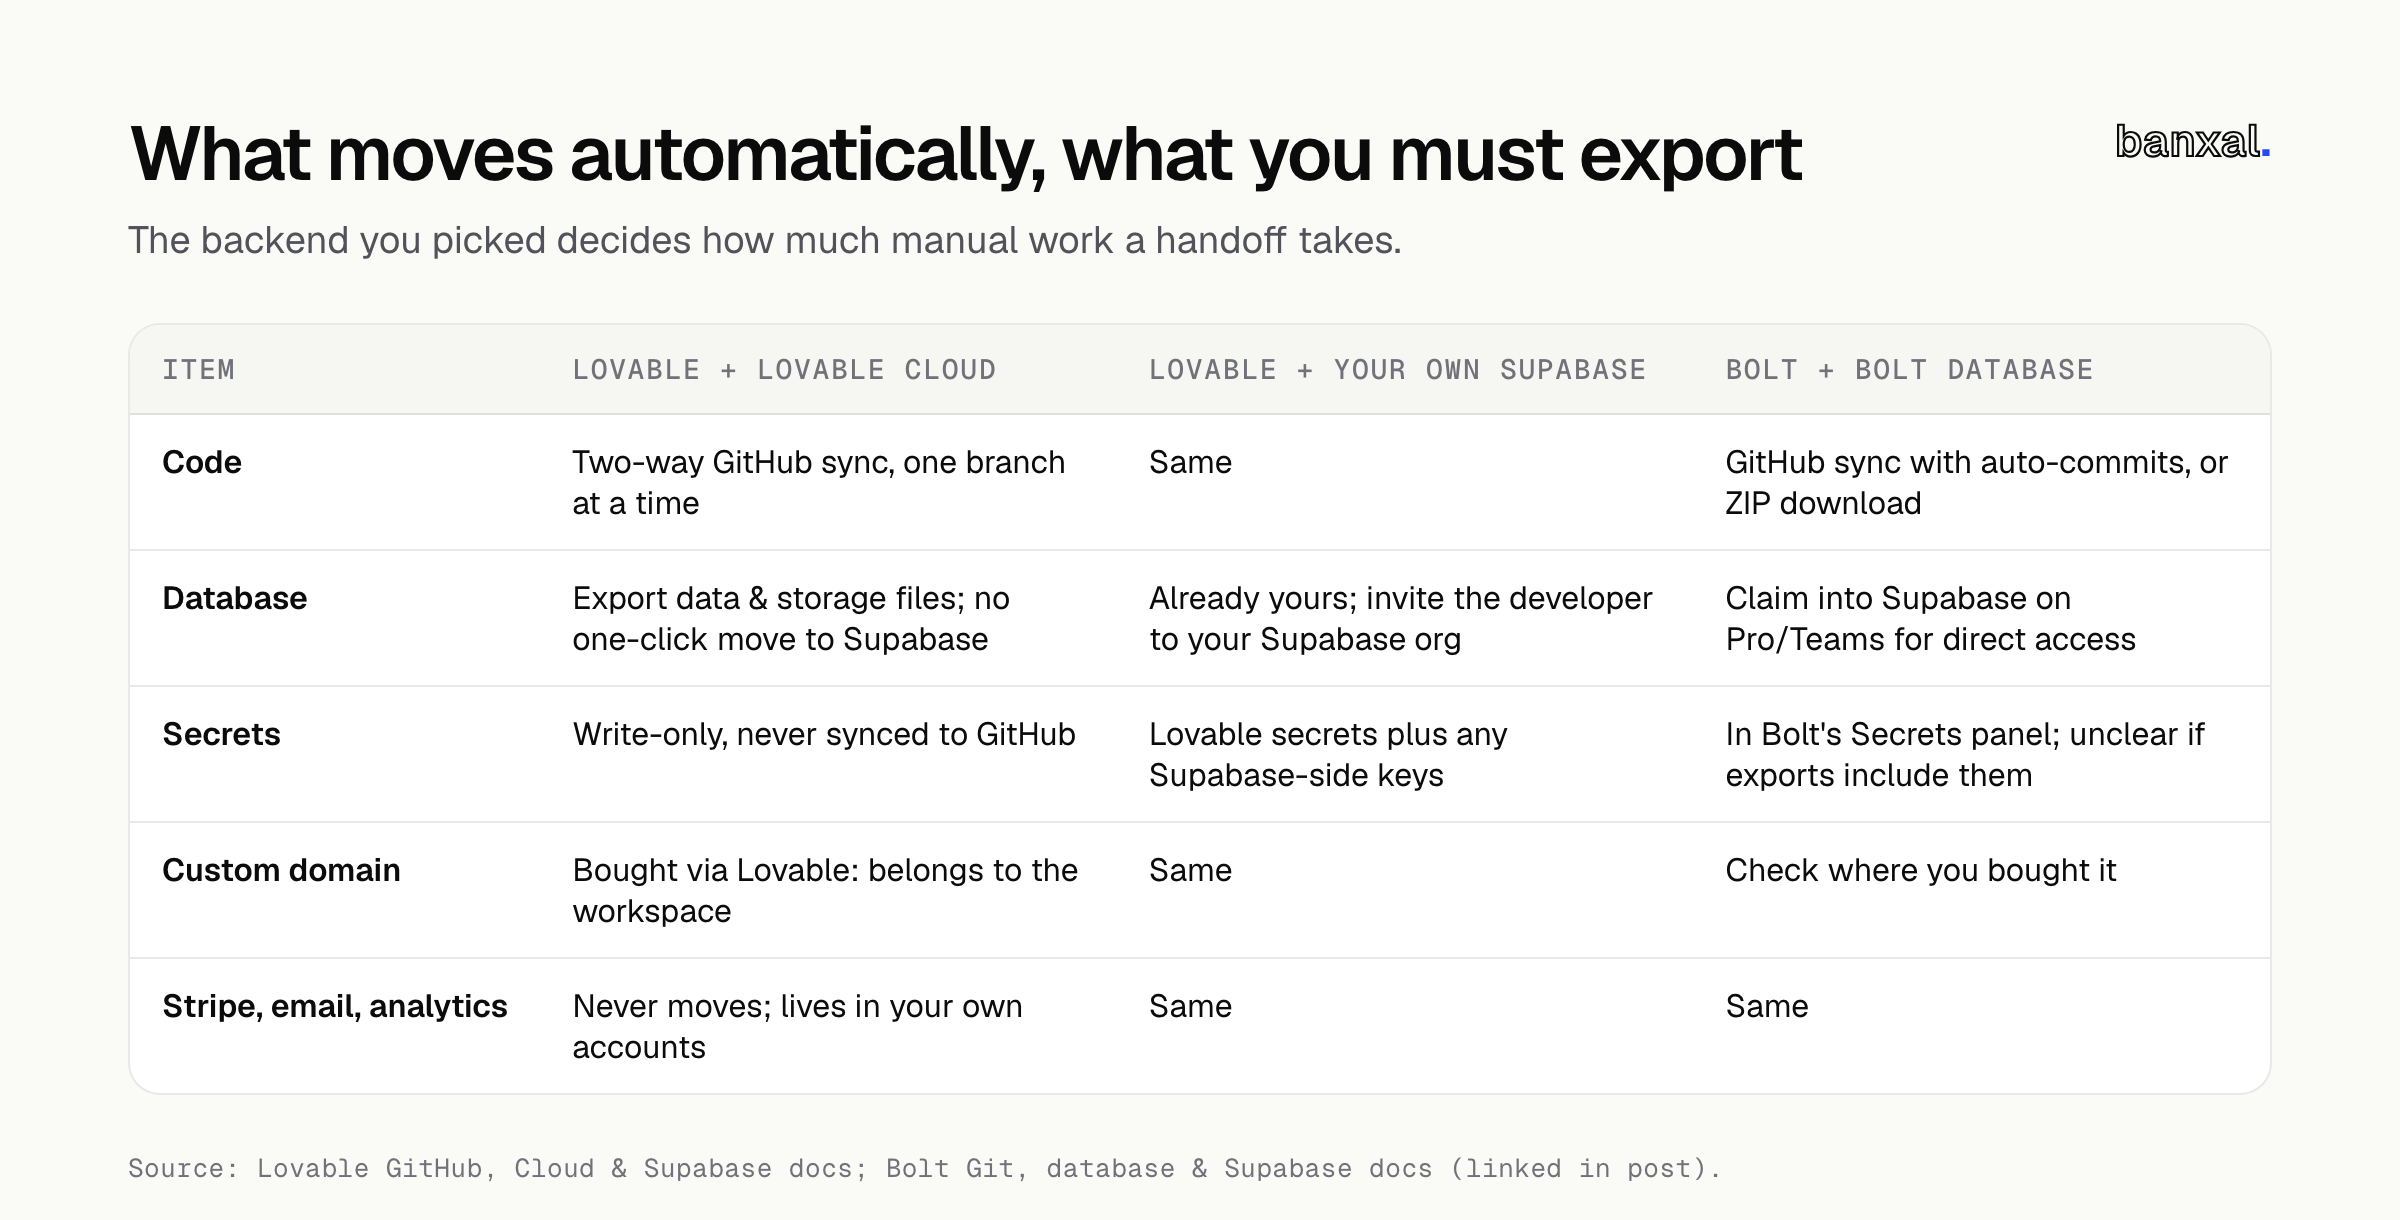This screenshot has height=1220, width=2400.
Task: Select the Code row label
Action: 202,462
